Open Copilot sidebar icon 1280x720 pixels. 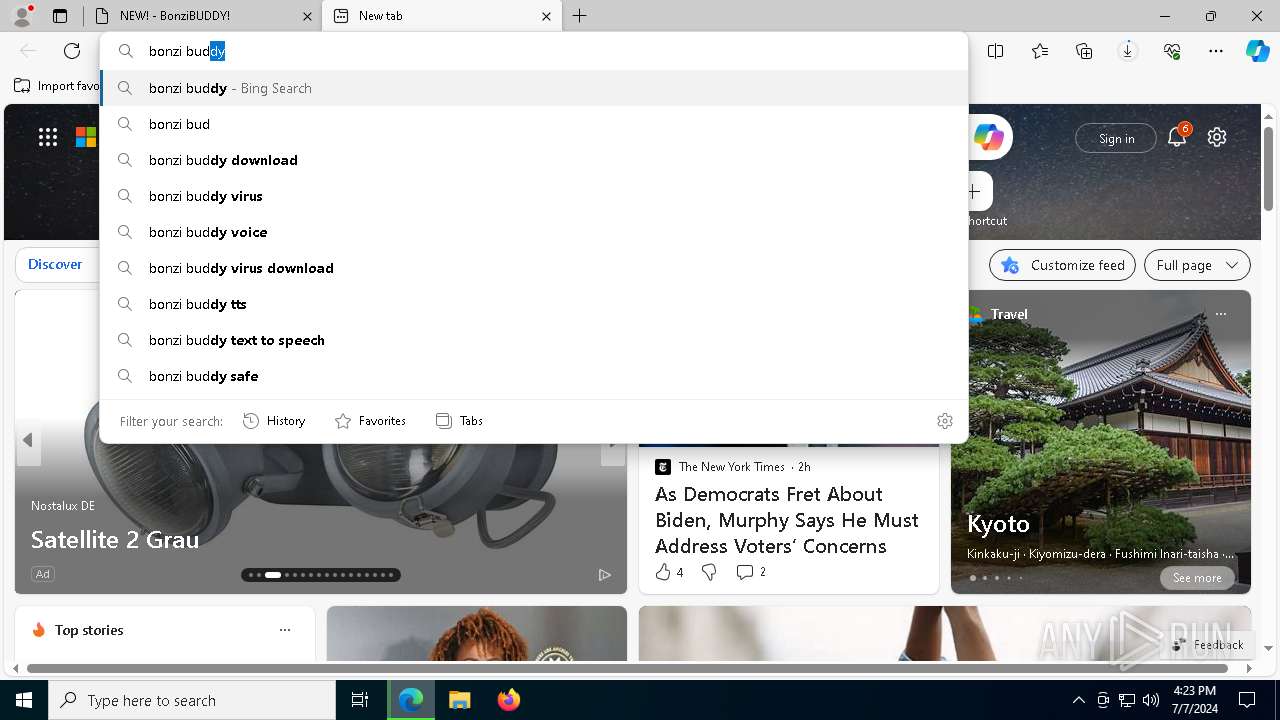coord(1257,51)
